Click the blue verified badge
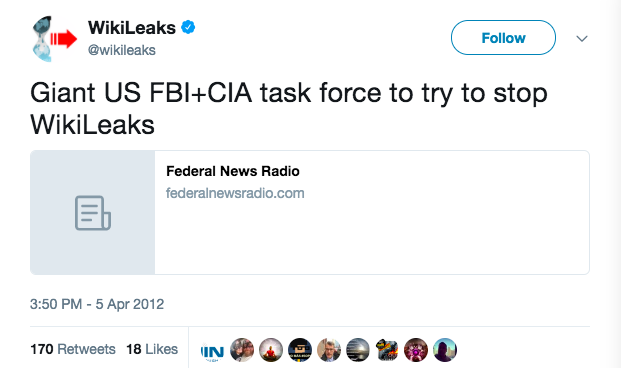 pos(188,27)
